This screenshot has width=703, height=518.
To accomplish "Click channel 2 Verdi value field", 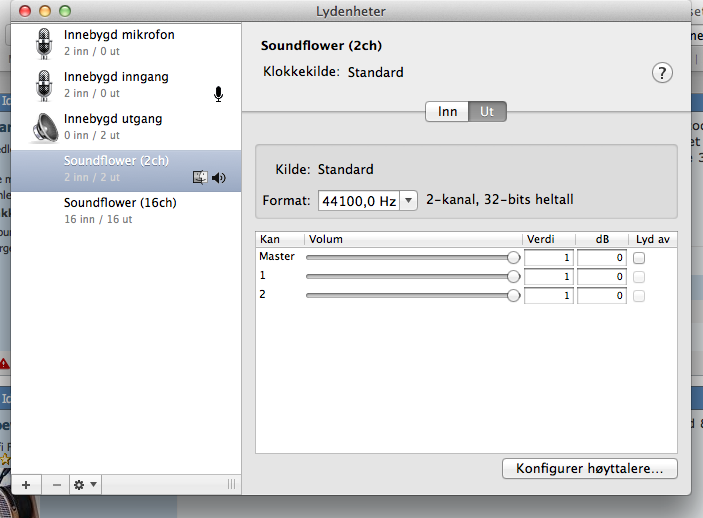I will click(549, 296).
